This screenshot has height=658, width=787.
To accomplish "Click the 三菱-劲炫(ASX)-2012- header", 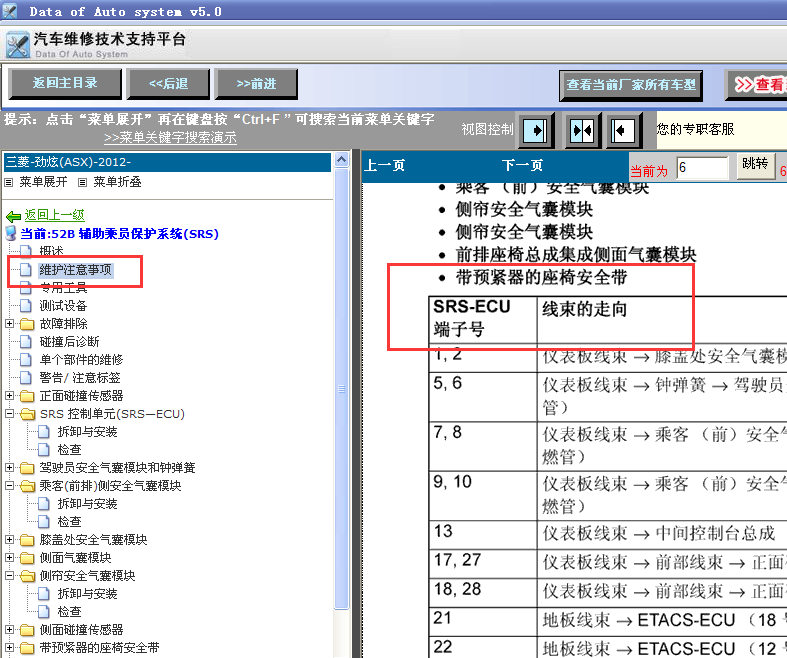I will point(168,162).
